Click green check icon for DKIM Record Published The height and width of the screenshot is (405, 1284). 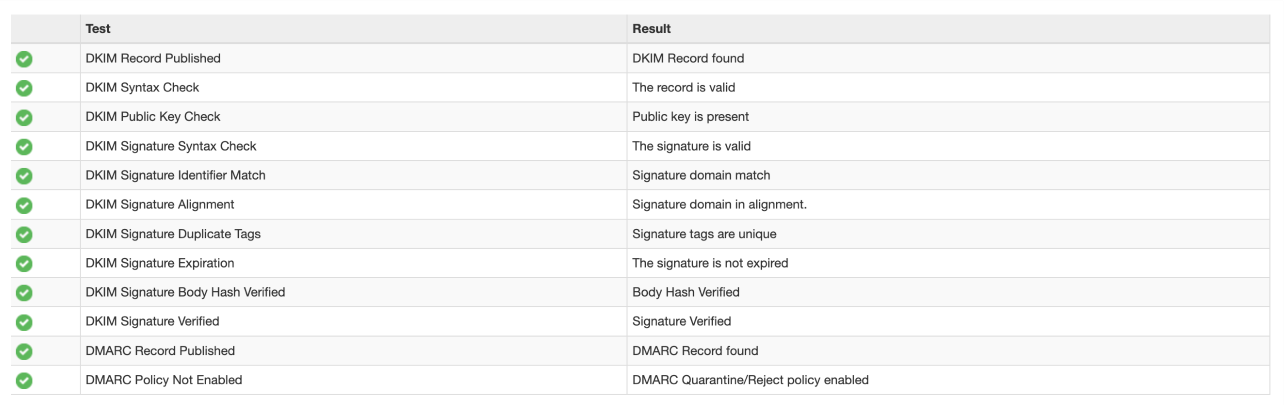[25, 59]
